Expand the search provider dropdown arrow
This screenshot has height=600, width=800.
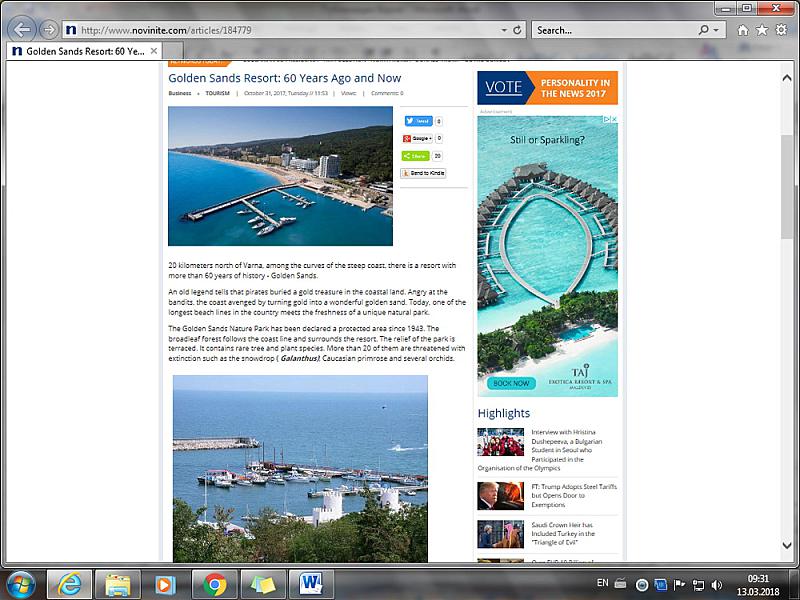[x=718, y=30]
